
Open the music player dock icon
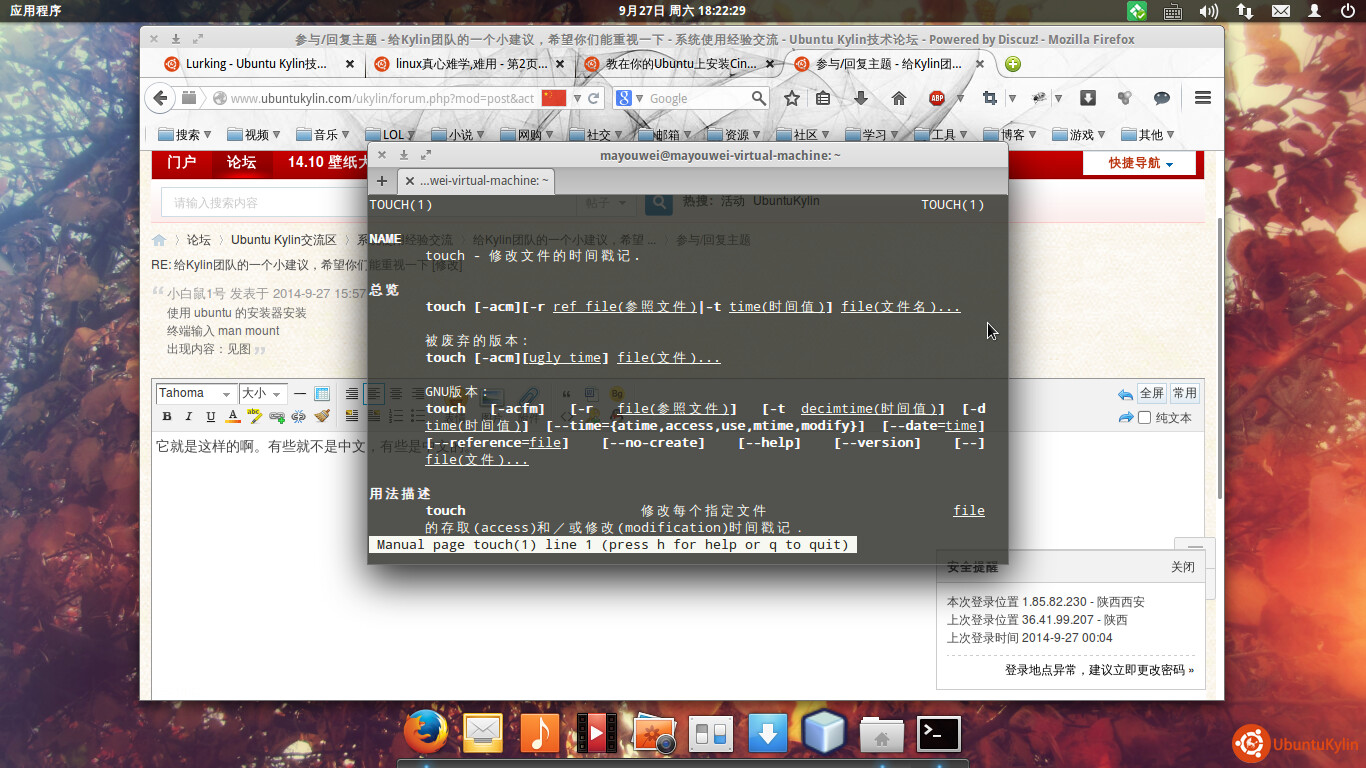[540, 734]
